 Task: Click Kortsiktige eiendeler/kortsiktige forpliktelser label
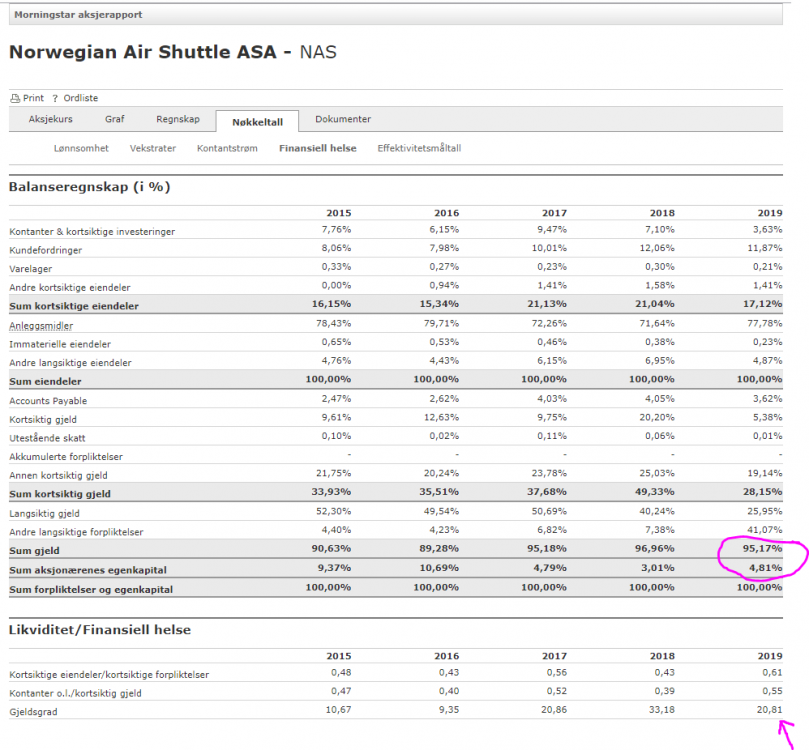(x=109, y=675)
